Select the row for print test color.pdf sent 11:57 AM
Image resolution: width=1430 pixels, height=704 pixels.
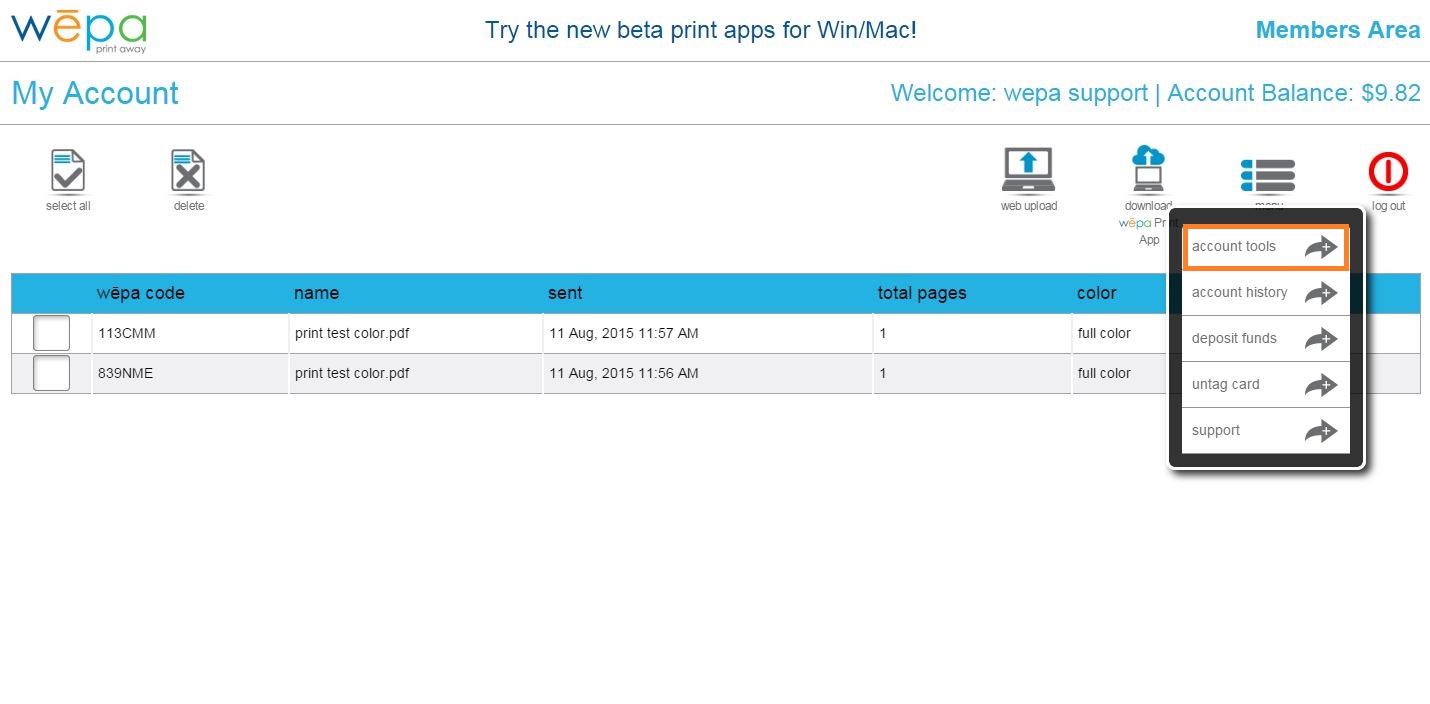coord(415,333)
